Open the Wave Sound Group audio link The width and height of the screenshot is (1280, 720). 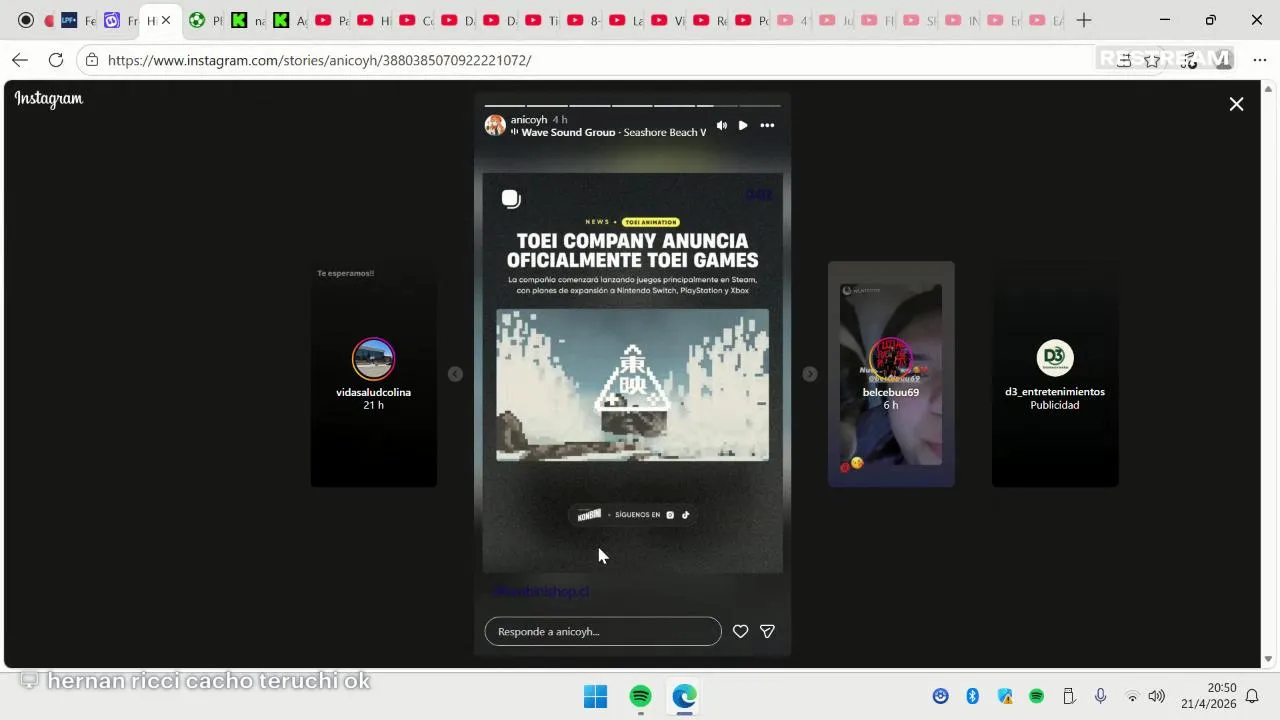(568, 132)
